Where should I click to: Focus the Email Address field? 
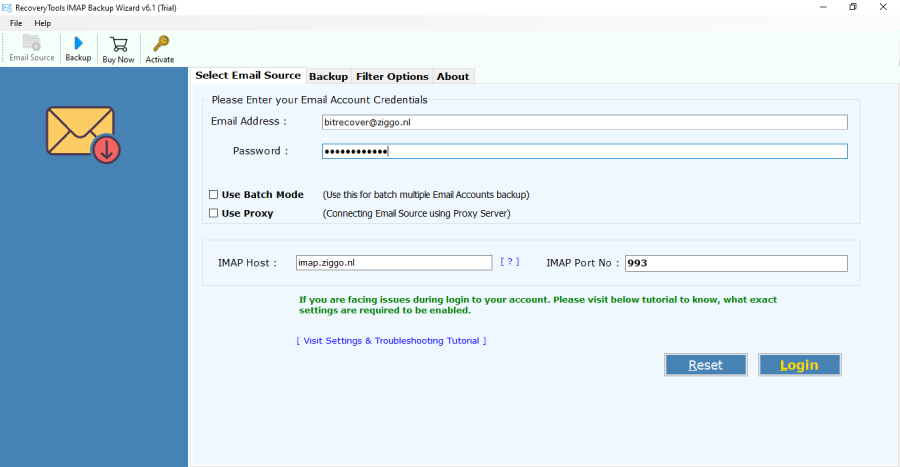tap(584, 122)
